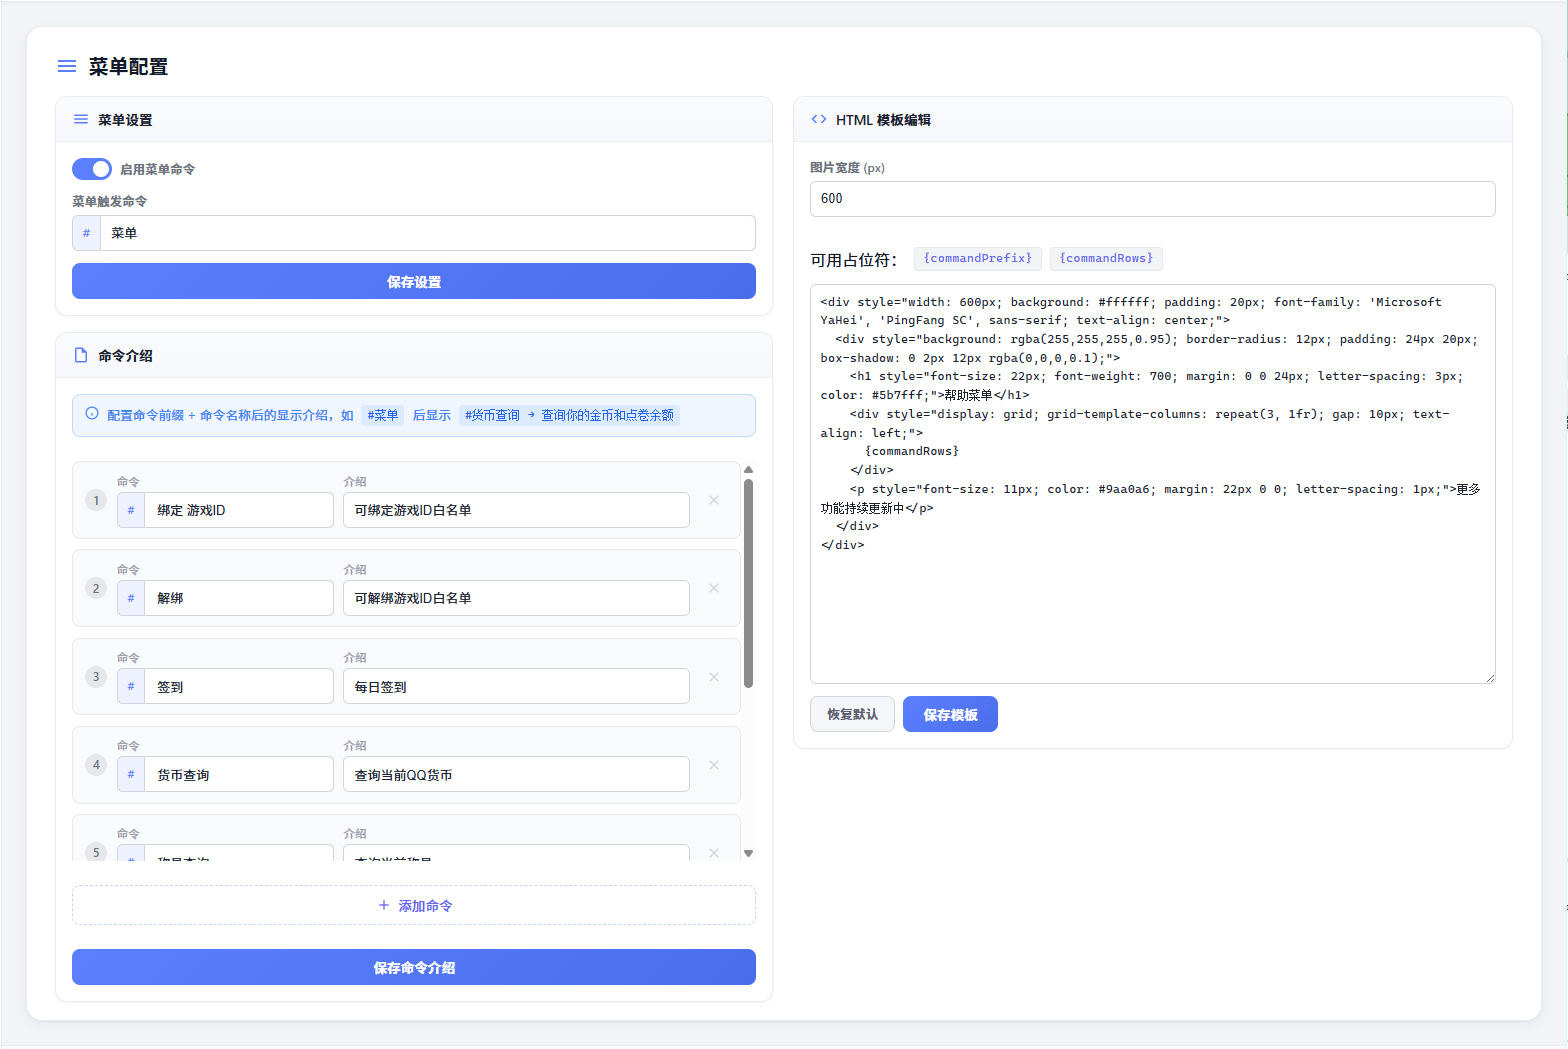Click the command list scrollbar down arrow
Image resolution: width=1568 pixels, height=1049 pixels.
pos(748,853)
